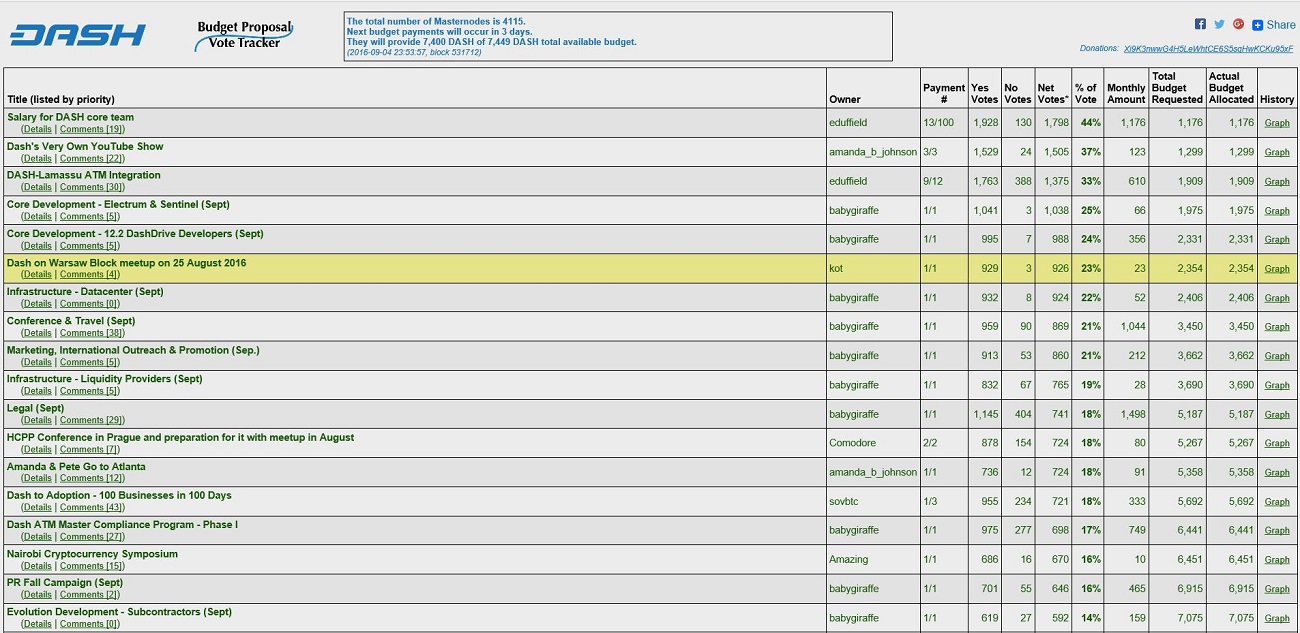
Task: Open Comments for Legal (Sept)
Action: pos(92,420)
